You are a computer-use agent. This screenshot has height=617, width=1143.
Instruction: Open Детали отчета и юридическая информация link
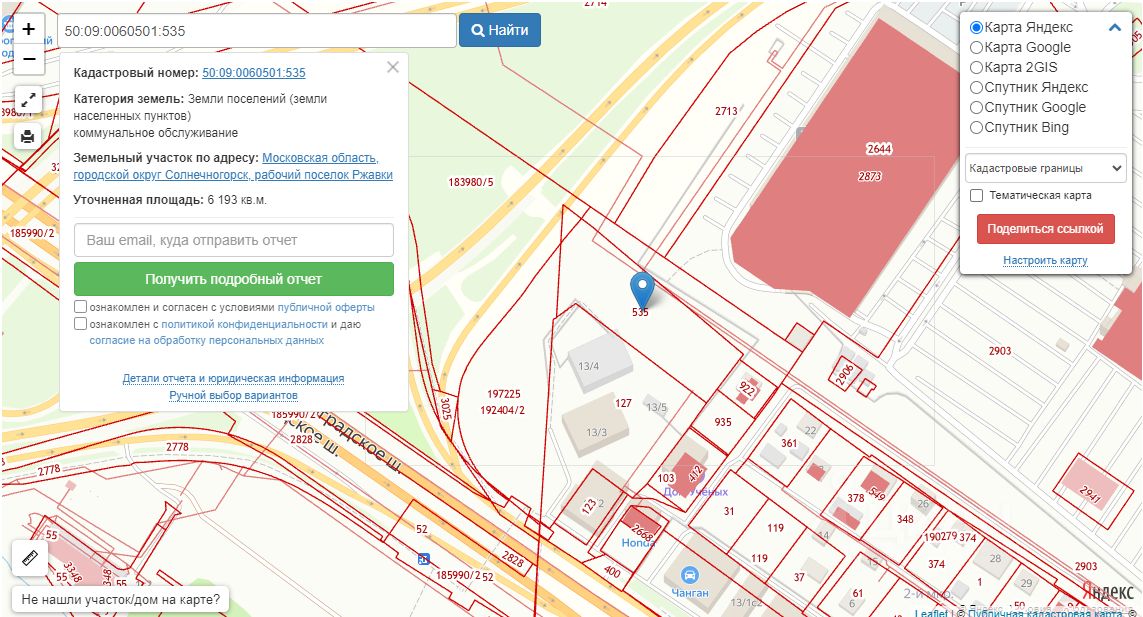[x=233, y=379]
